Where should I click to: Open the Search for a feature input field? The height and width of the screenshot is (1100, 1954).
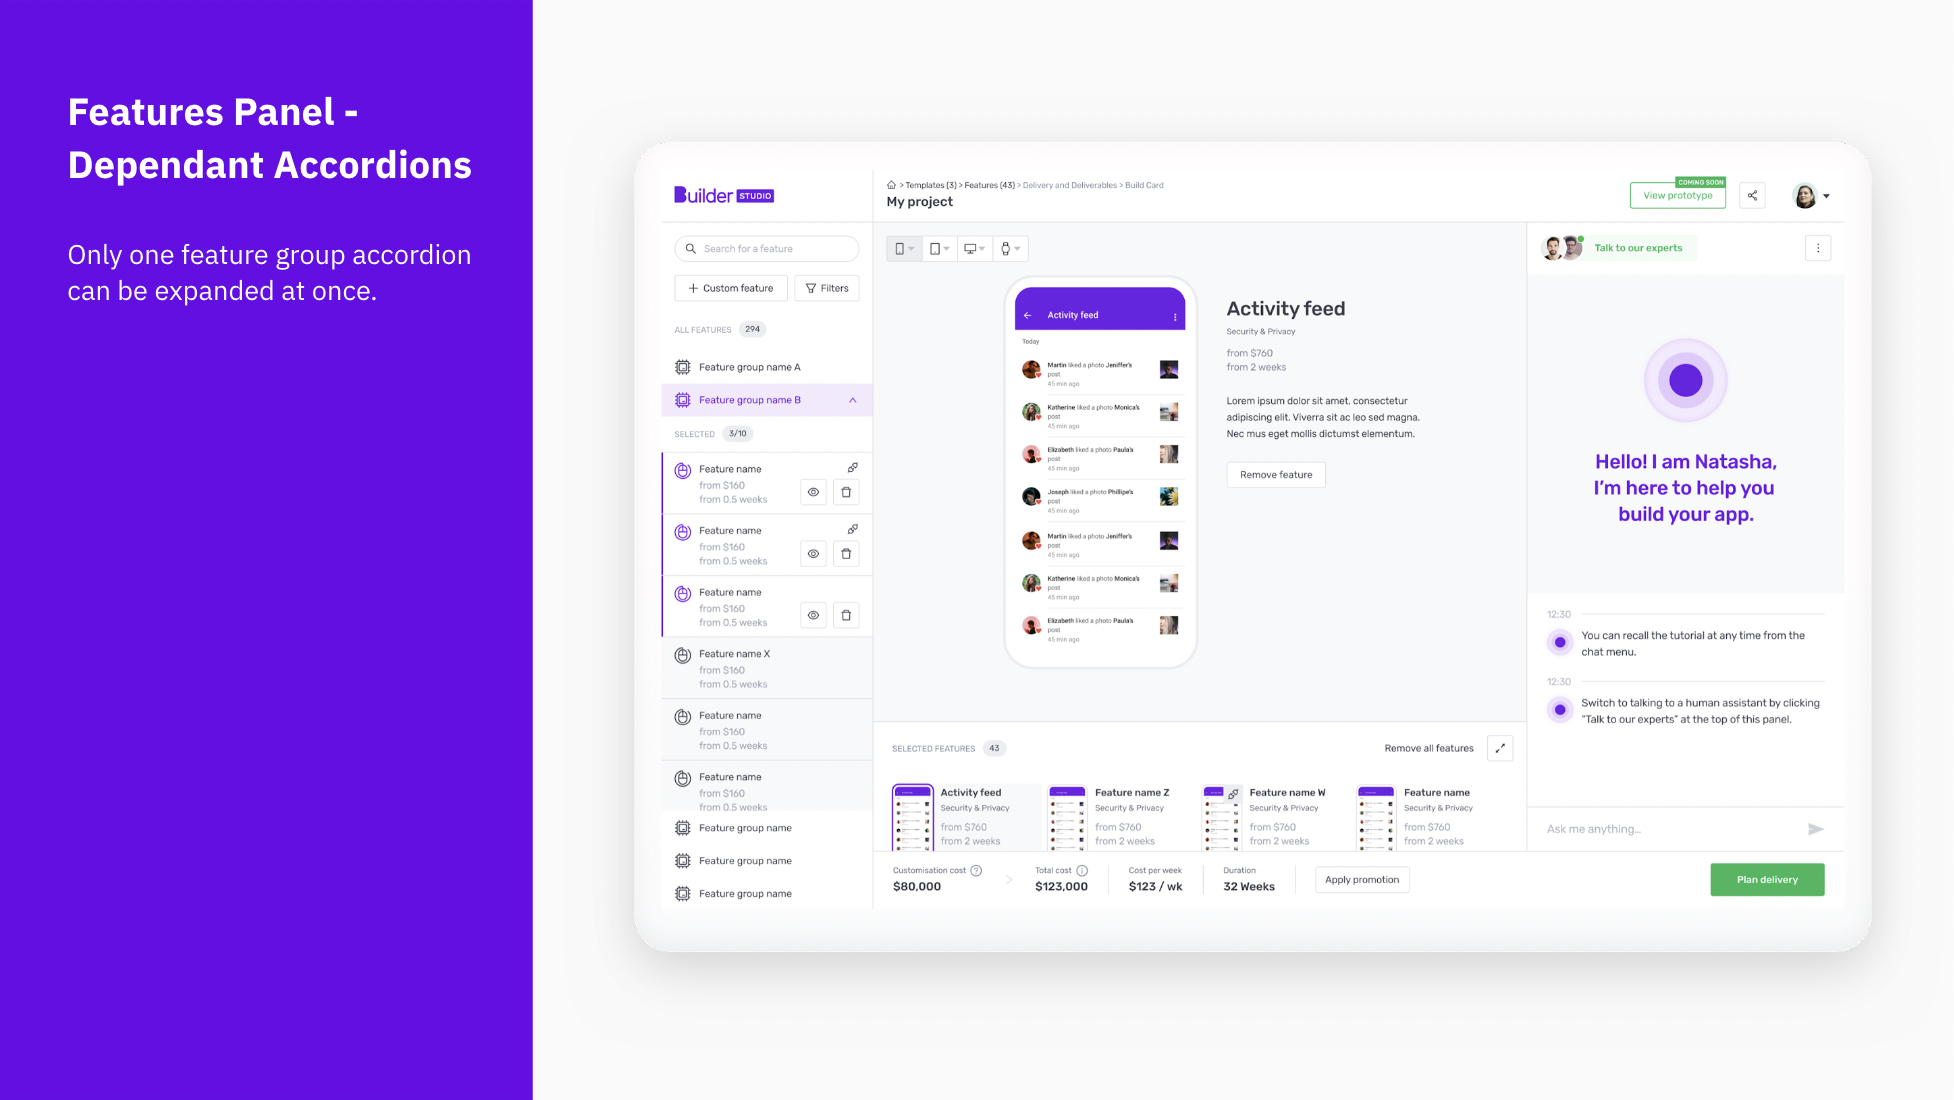click(765, 248)
